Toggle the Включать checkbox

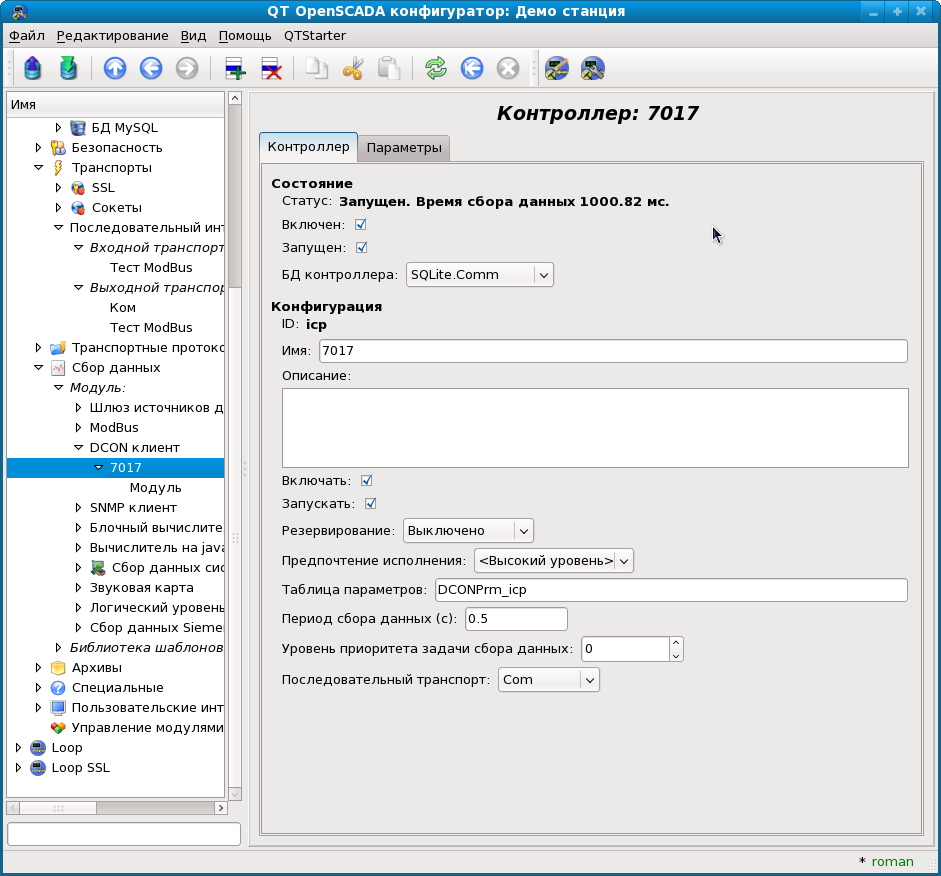367,481
